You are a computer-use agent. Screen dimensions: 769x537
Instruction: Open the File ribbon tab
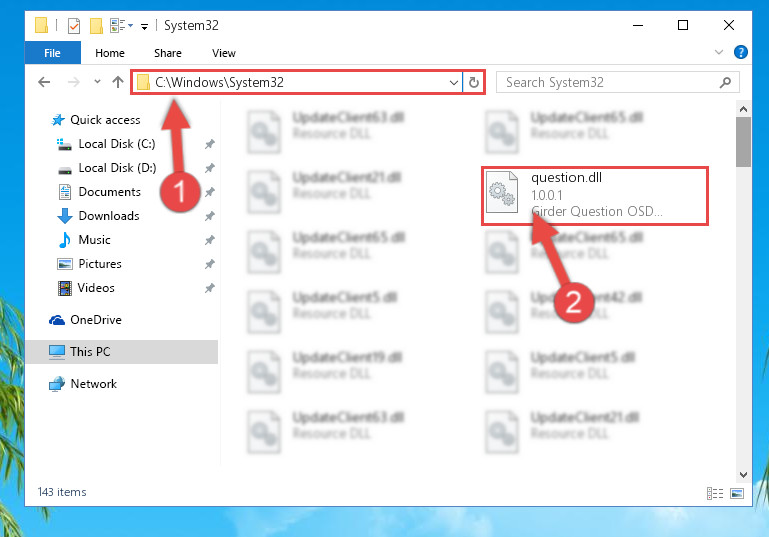[52, 52]
